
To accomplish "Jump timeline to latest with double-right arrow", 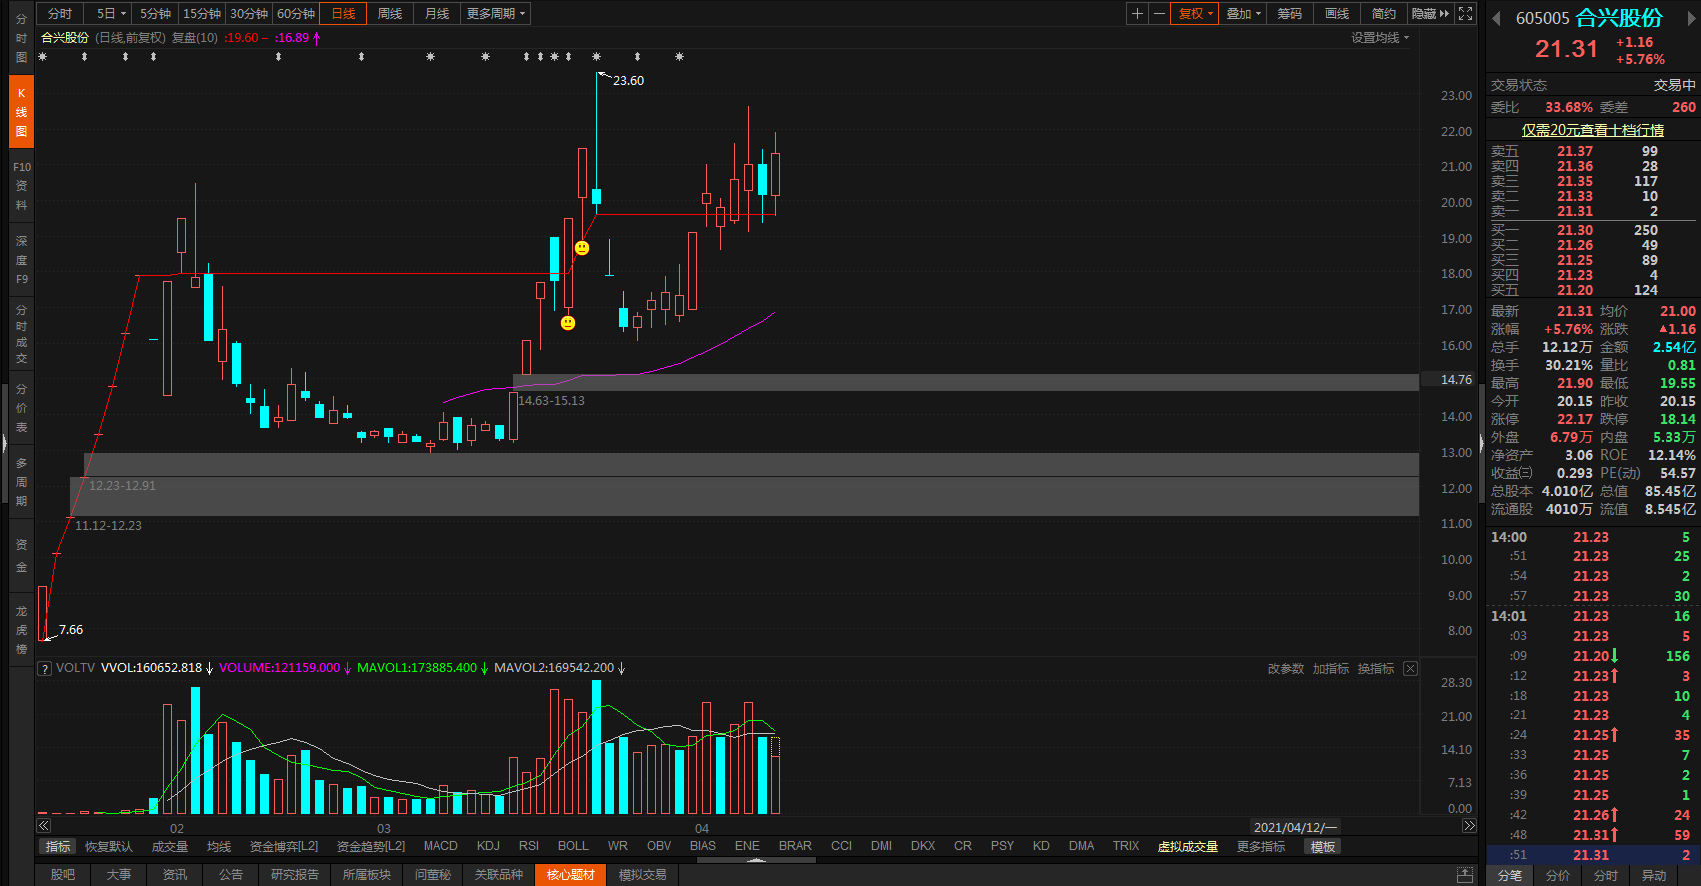I will pyautogui.click(x=1469, y=826).
